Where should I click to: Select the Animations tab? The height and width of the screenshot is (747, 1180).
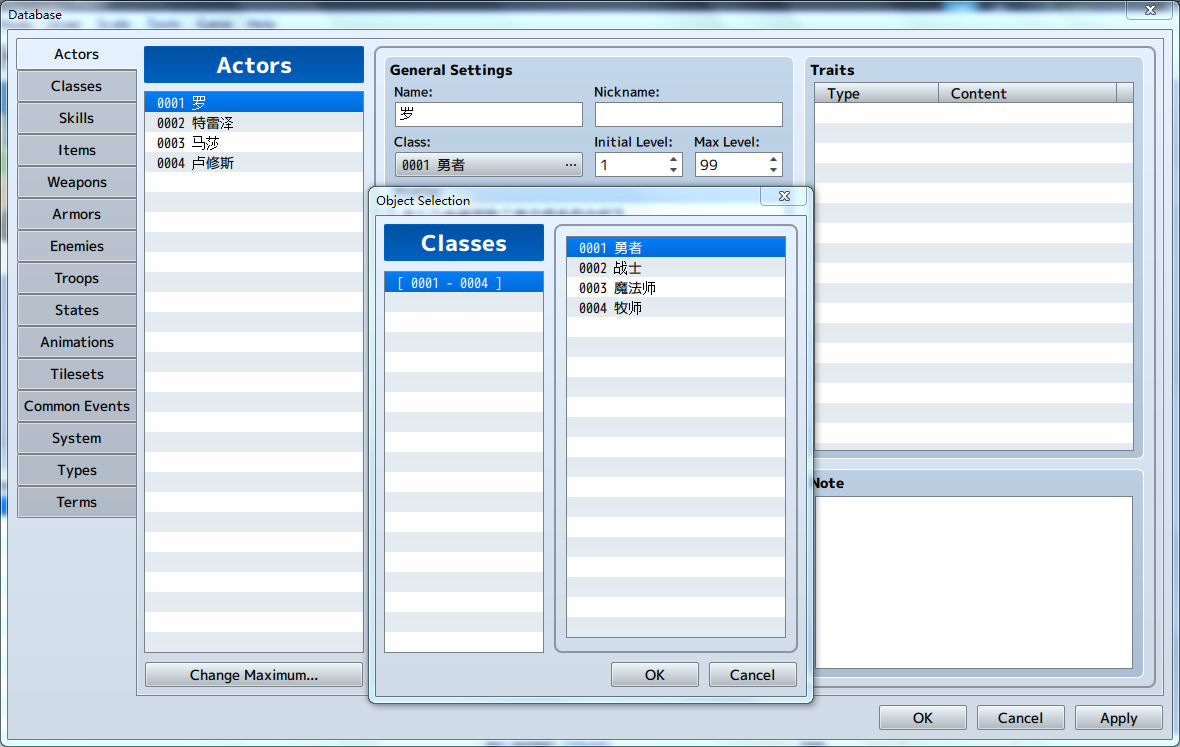pyautogui.click(x=77, y=342)
